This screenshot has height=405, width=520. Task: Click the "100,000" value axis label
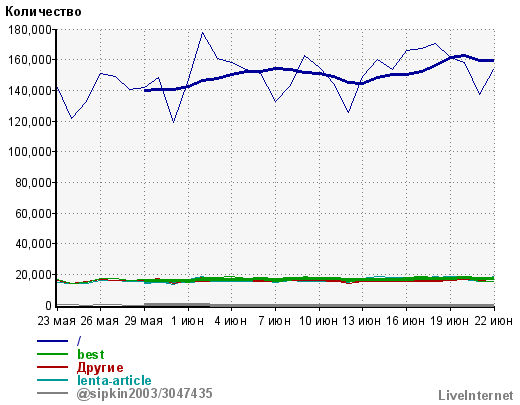point(30,152)
